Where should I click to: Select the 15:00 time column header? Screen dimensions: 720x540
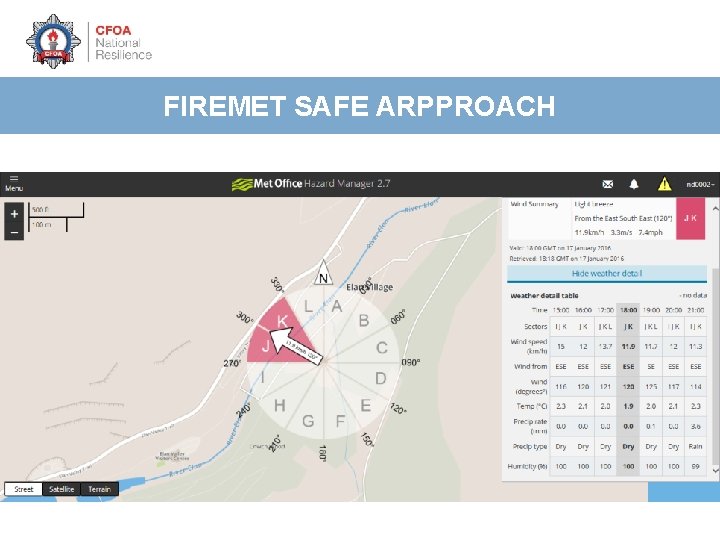tap(561, 310)
